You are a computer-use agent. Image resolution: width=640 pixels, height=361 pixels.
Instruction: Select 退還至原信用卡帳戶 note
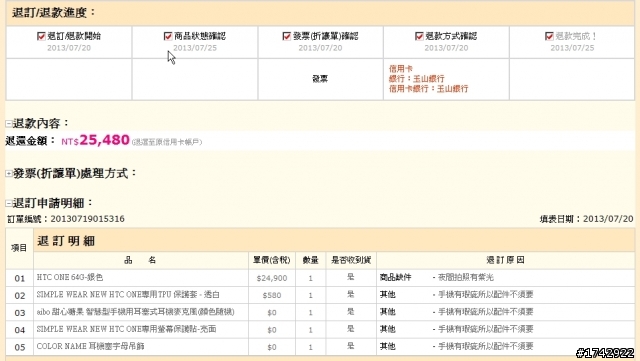167,142
